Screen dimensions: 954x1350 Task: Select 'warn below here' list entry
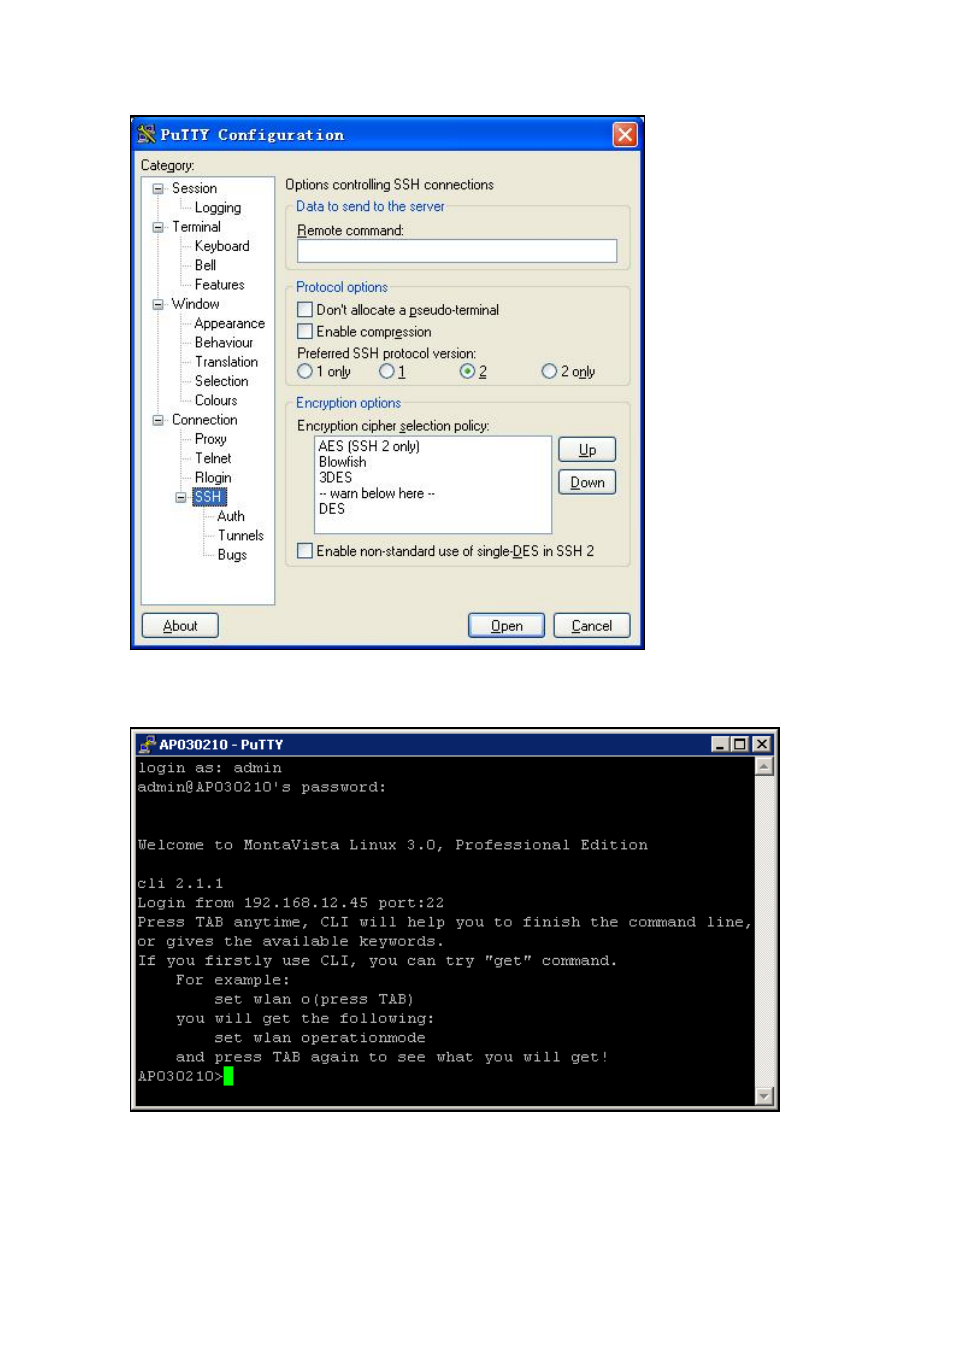point(377,493)
